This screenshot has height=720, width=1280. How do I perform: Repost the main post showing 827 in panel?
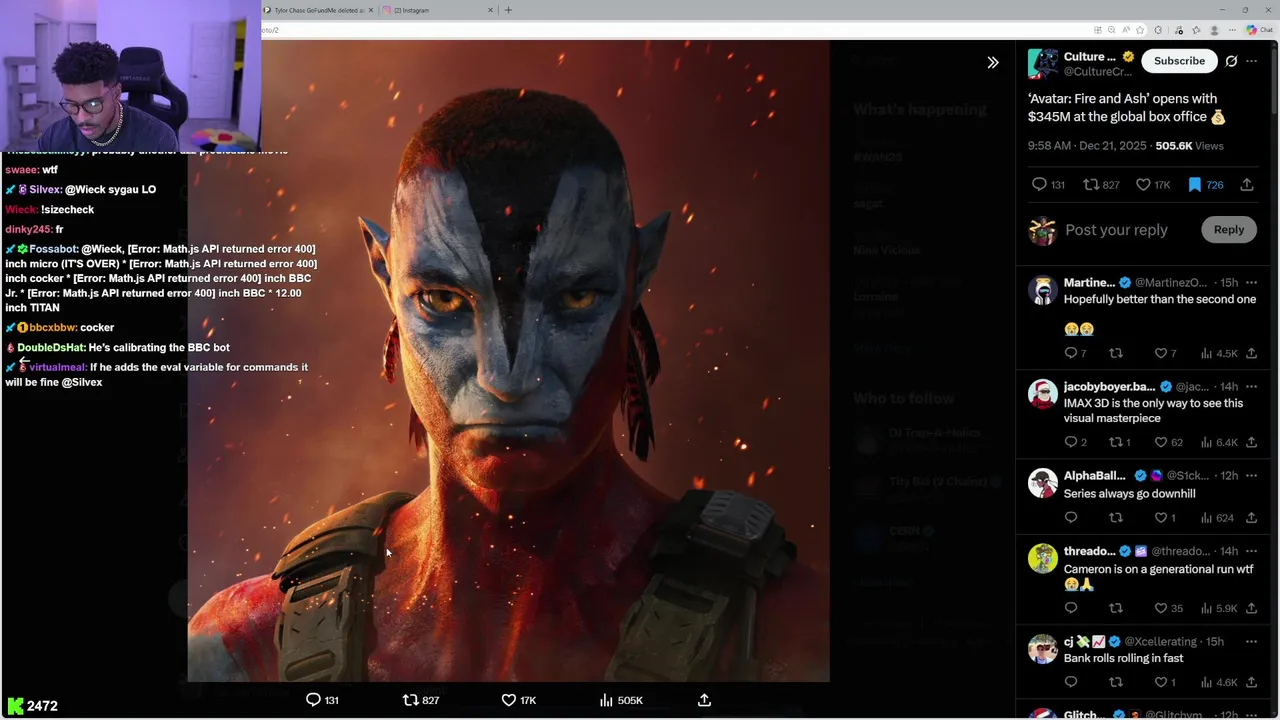point(1101,185)
